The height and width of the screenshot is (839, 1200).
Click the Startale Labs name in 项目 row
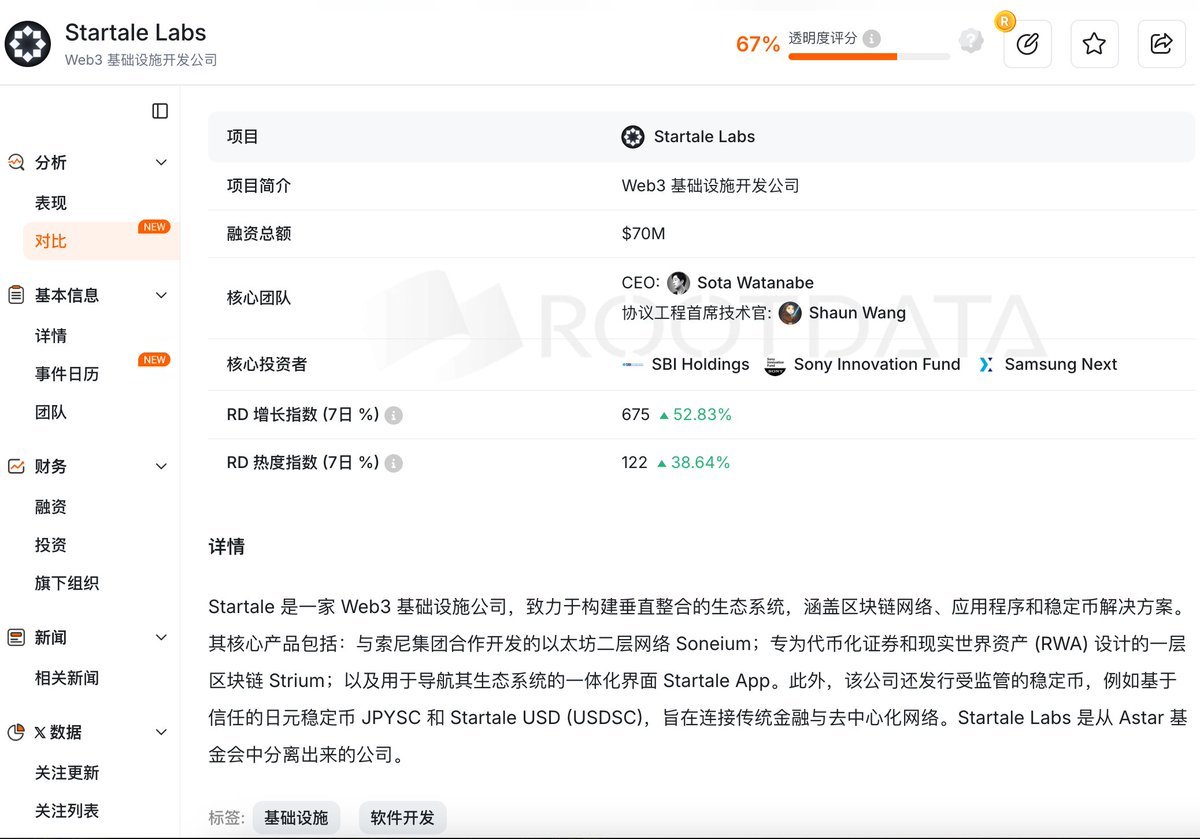(x=704, y=136)
